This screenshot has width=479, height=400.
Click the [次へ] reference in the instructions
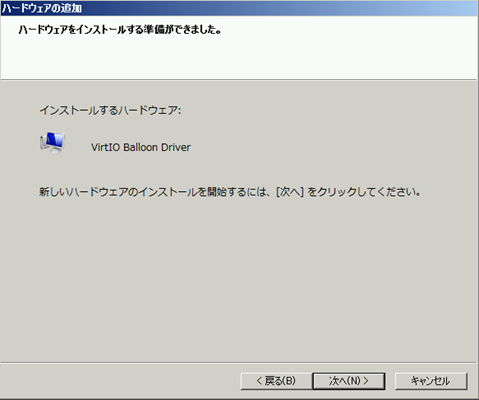coord(290,192)
